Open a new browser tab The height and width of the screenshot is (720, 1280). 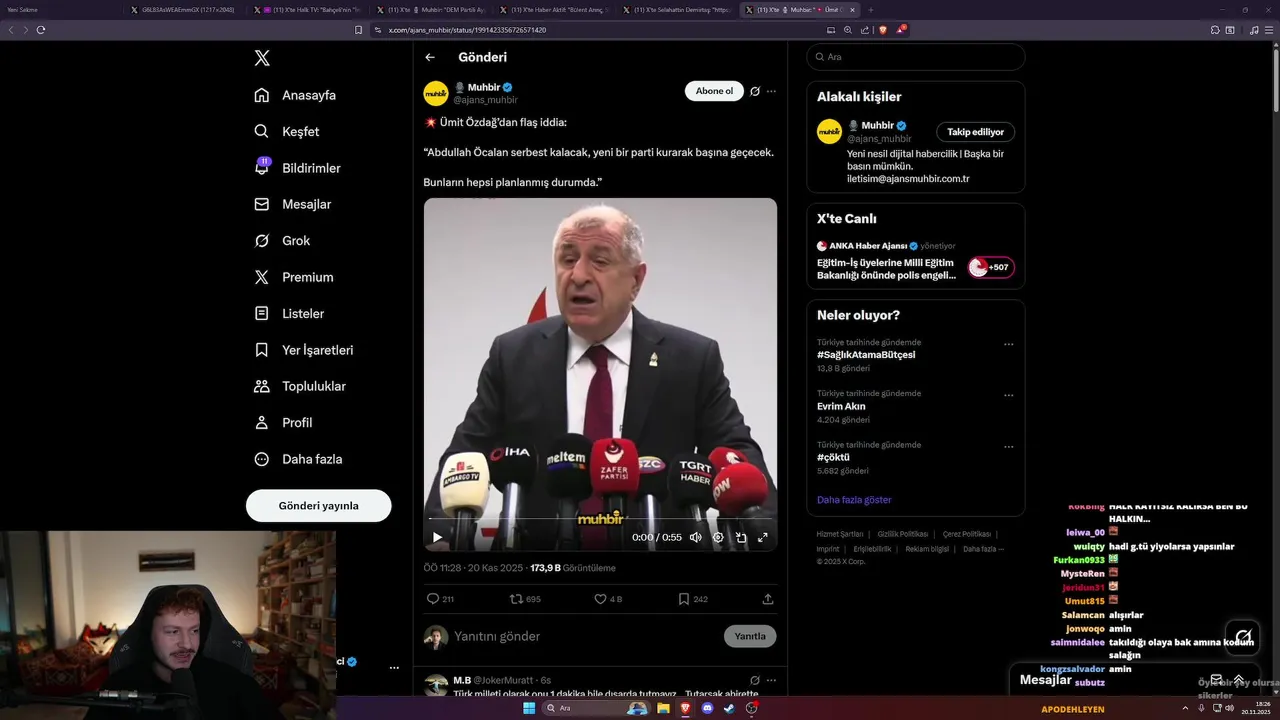[x=870, y=10]
